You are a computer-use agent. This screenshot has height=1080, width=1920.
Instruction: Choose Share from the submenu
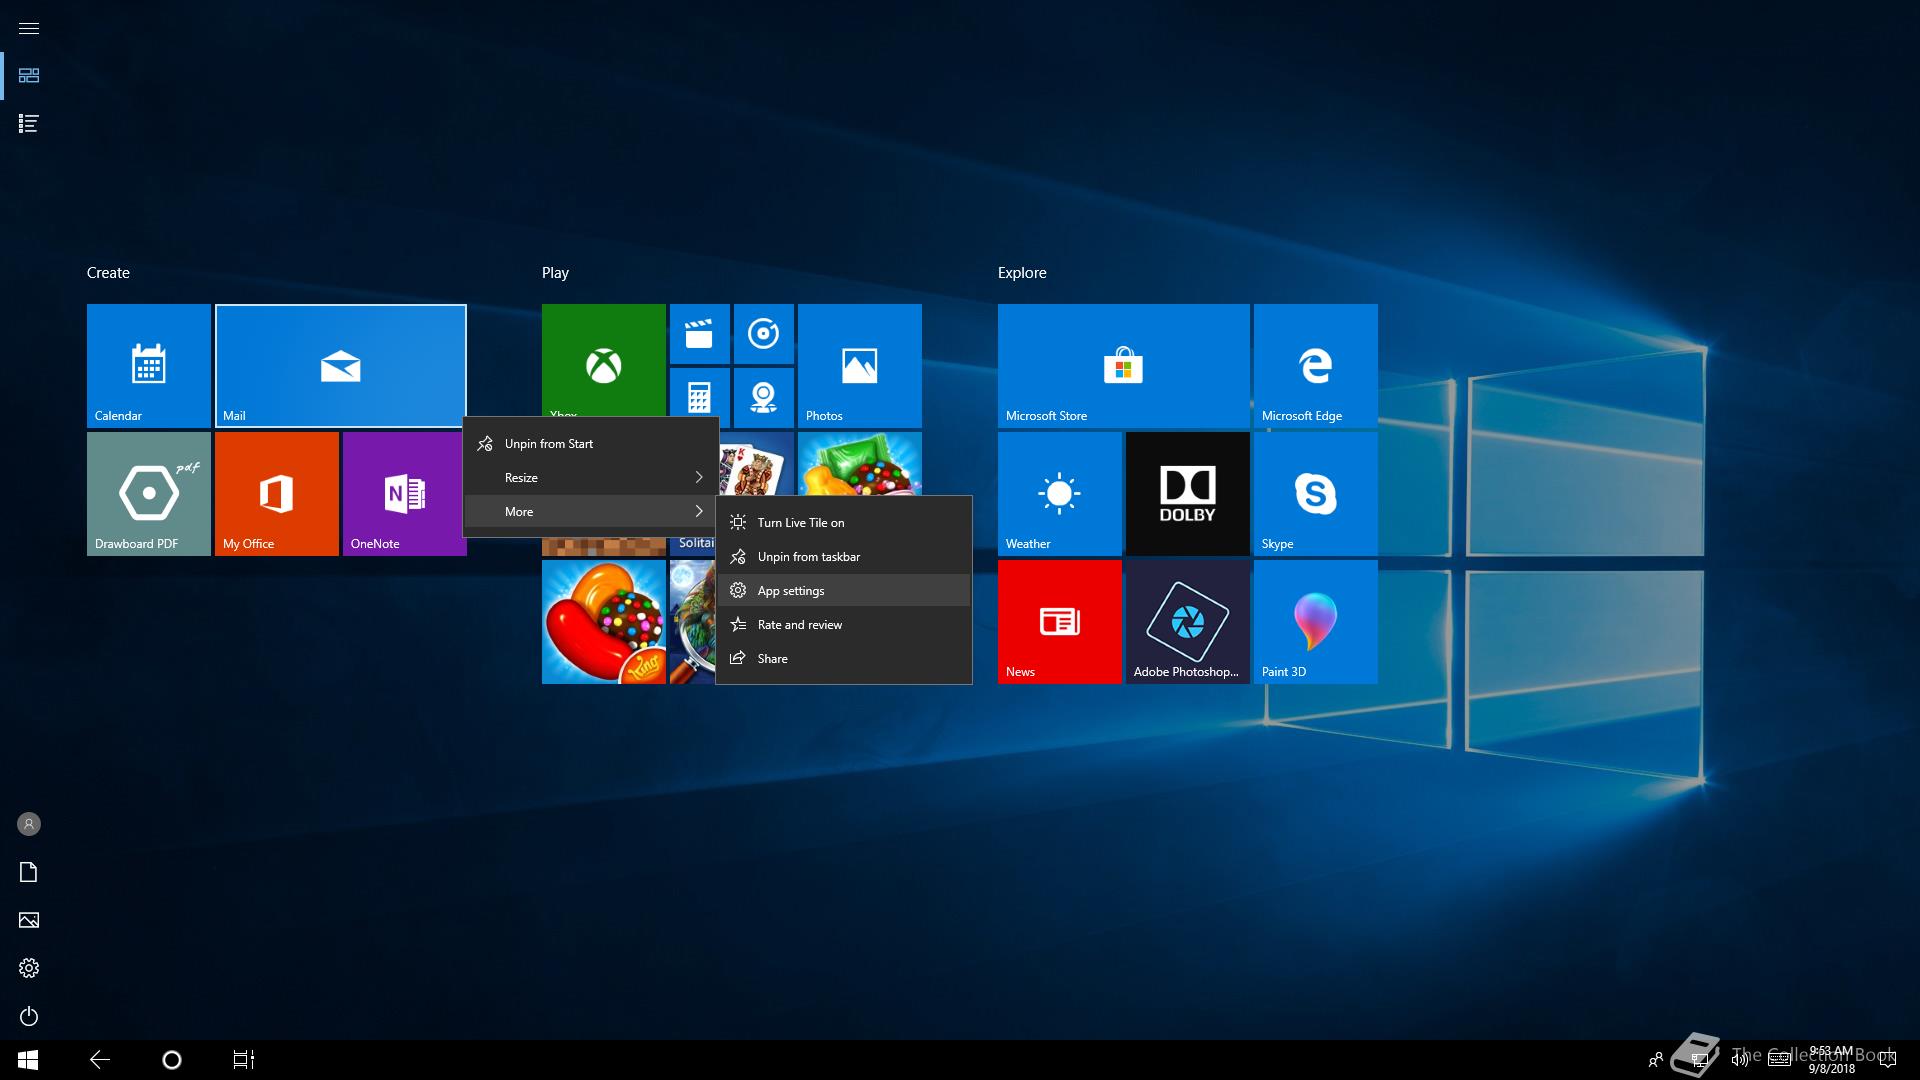pyautogui.click(x=844, y=659)
